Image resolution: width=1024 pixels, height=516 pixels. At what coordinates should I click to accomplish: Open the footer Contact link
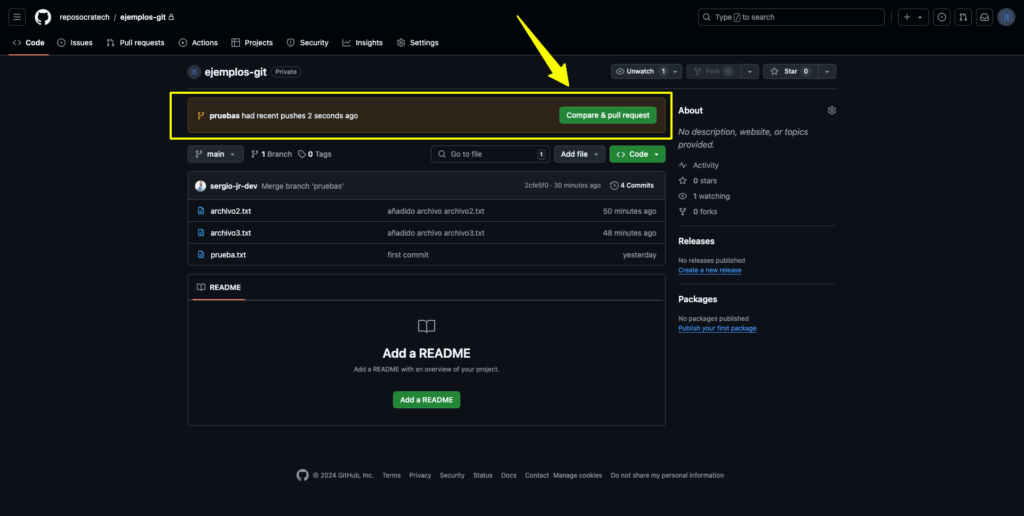point(537,476)
